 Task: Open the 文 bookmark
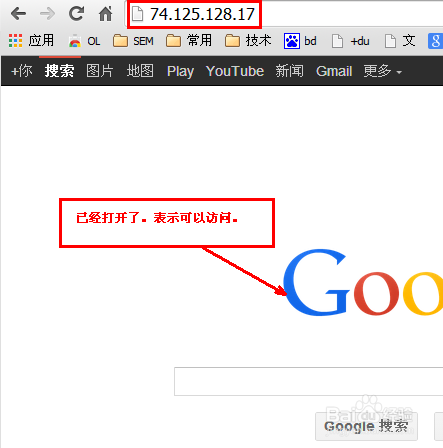coord(400,41)
